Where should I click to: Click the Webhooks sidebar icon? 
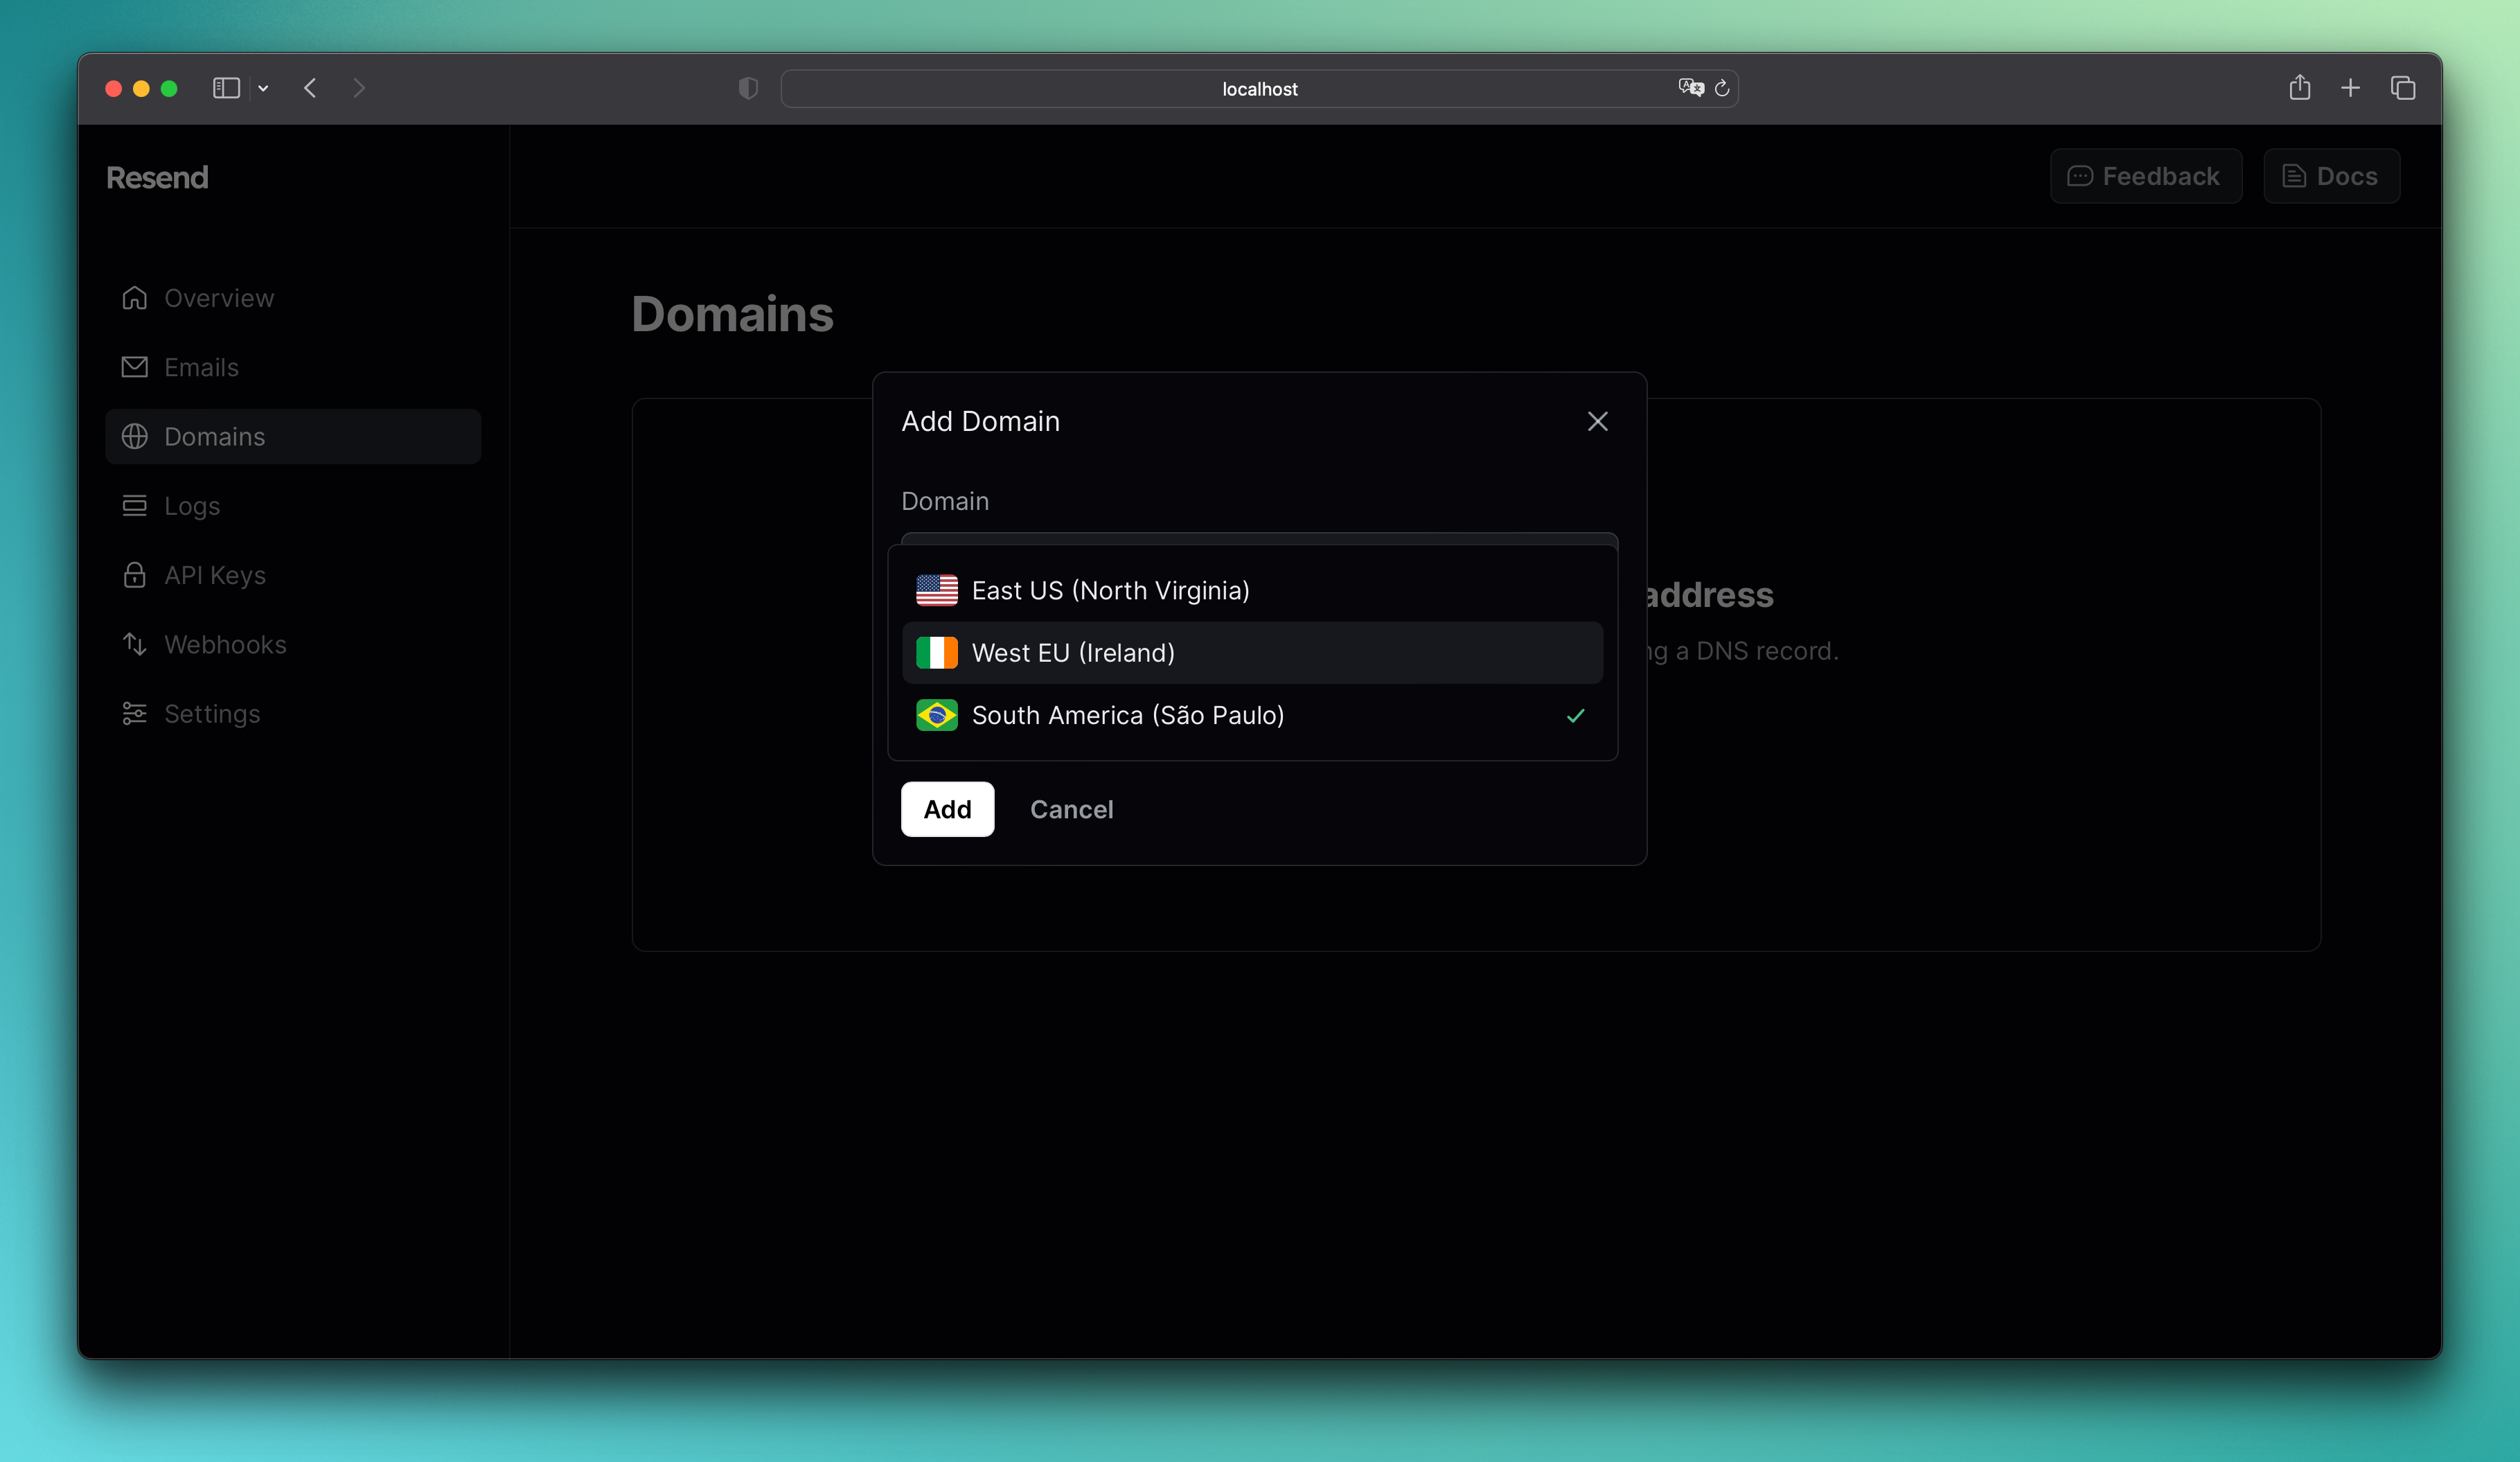136,644
